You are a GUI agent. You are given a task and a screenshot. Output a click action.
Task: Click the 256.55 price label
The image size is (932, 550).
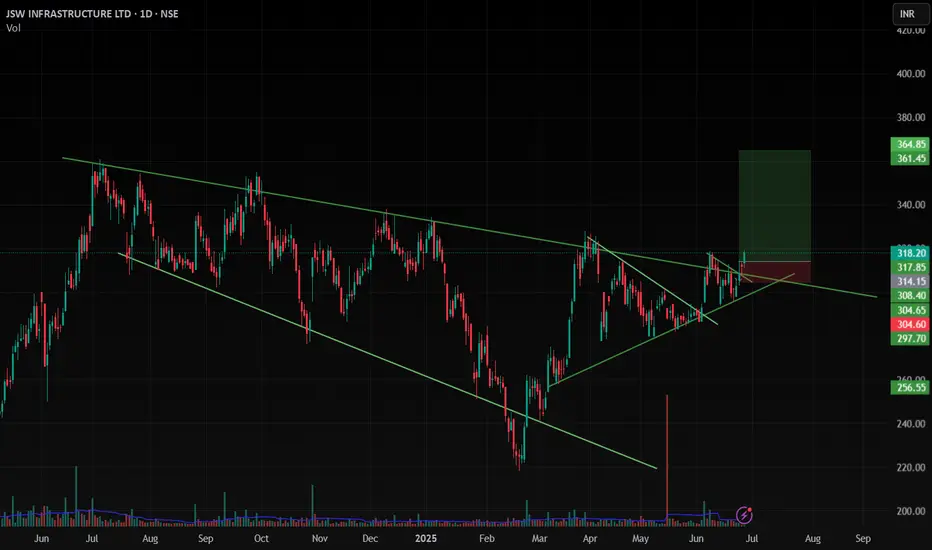[x=910, y=388]
